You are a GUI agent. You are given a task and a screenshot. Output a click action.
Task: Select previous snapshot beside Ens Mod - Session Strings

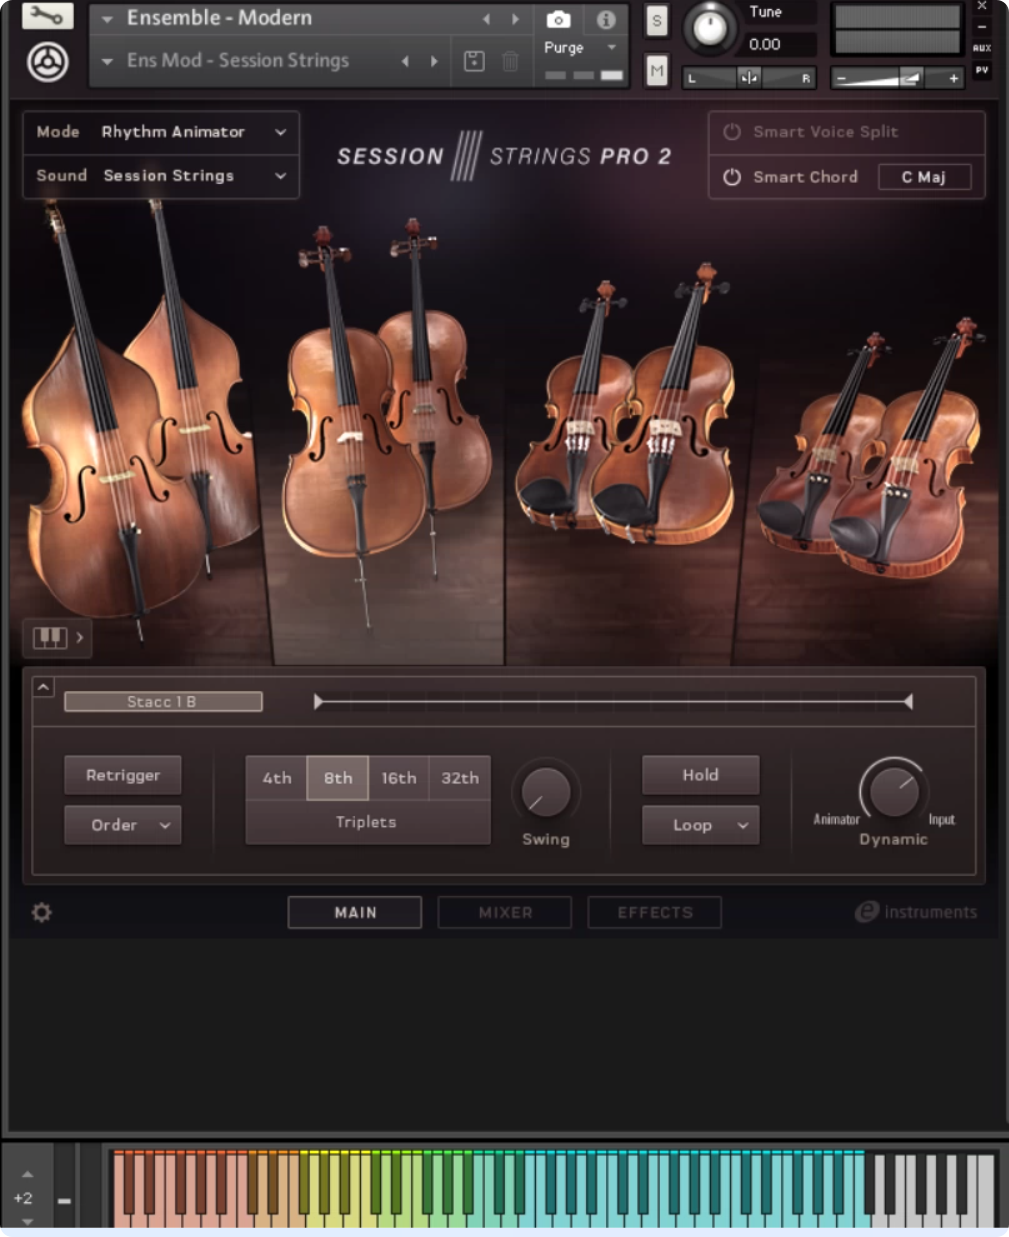point(405,61)
